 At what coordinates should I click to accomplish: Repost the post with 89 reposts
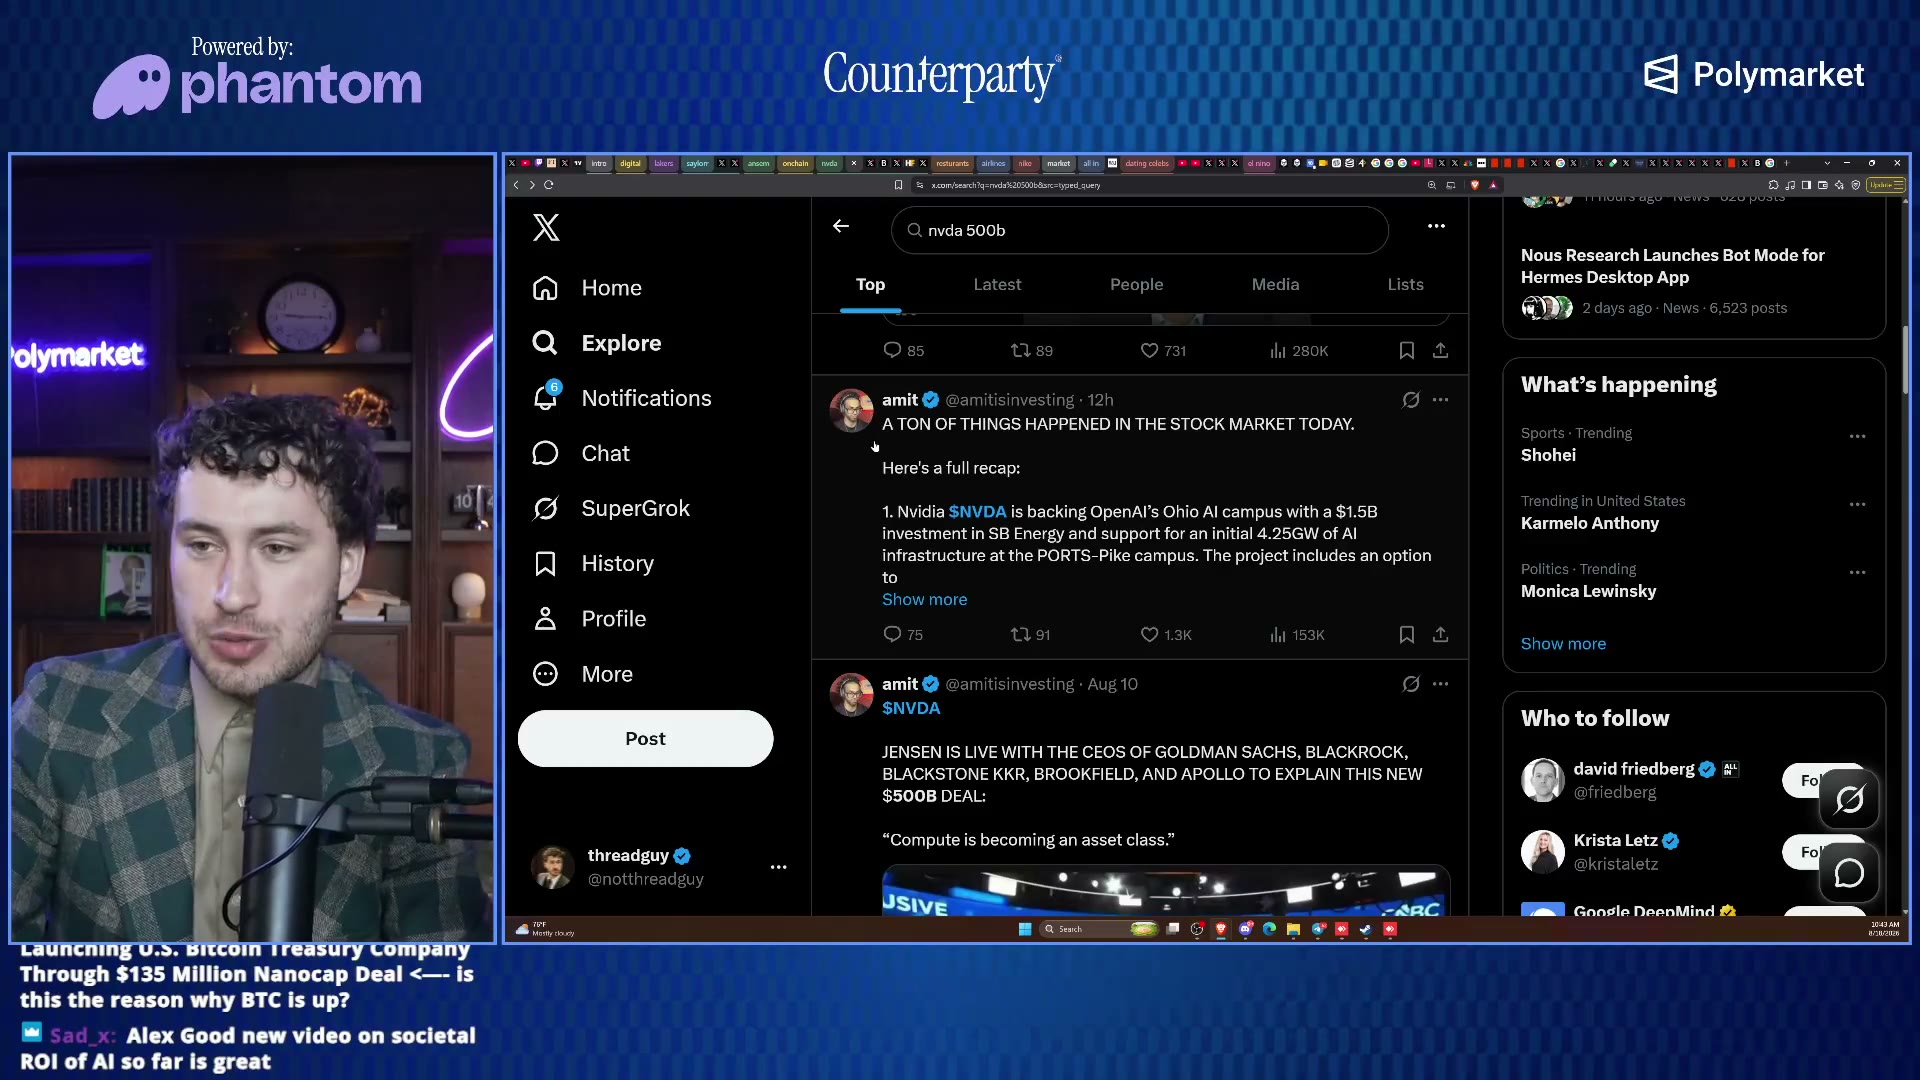[x=1031, y=351]
